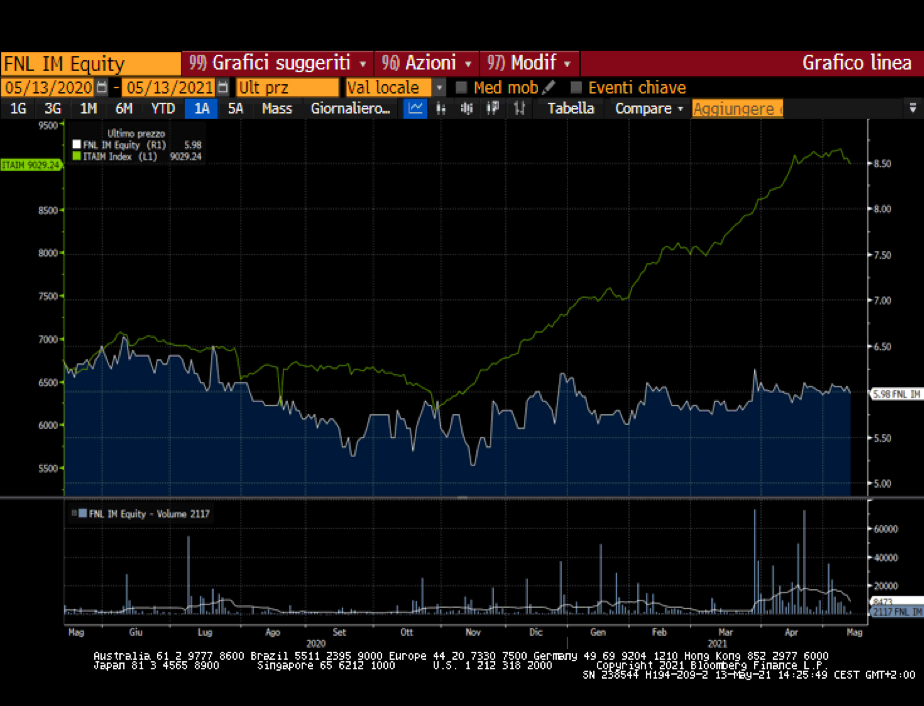The image size is (924, 706).
Task: Toggle FNL IM Equity legend series box
Action: [x=75, y=145]
